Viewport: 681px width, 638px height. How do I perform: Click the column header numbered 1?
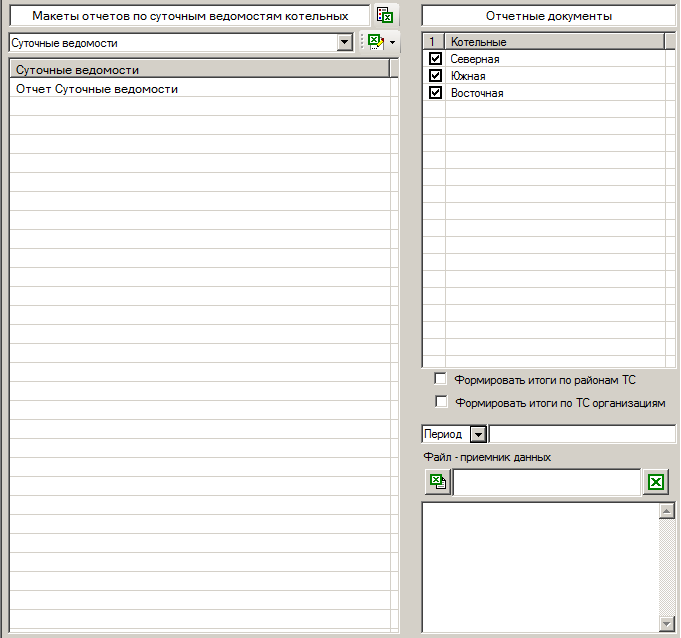(433, 42)
